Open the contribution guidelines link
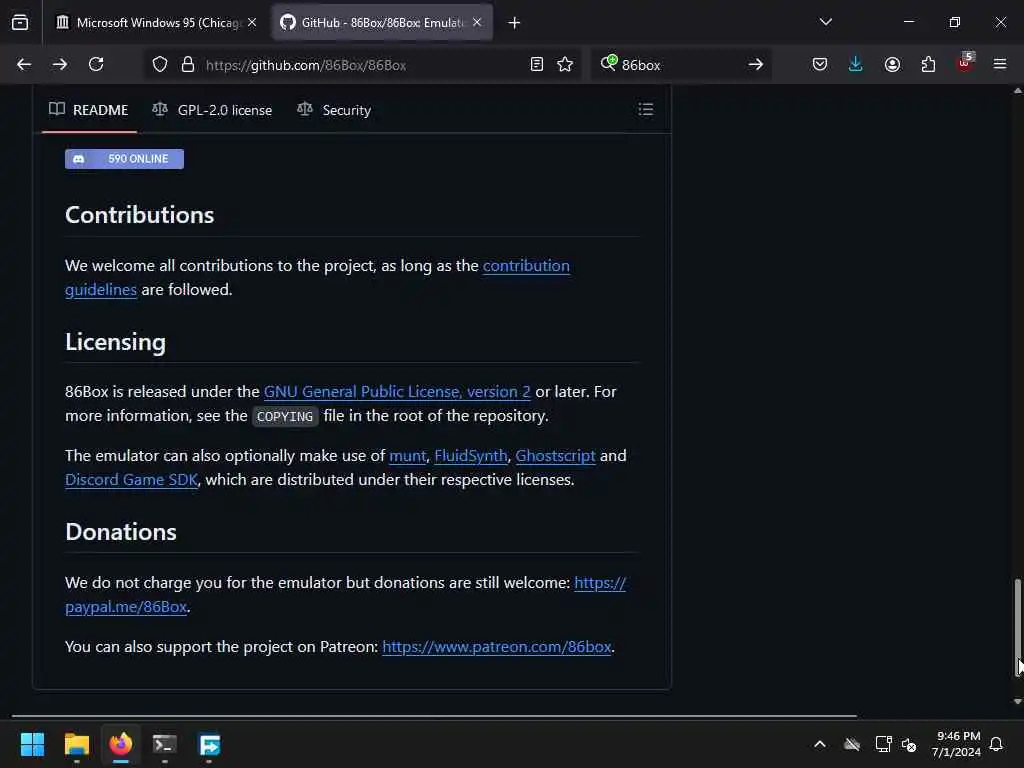The width and height of the screenshot is (1024, 768). click(526, 266)
